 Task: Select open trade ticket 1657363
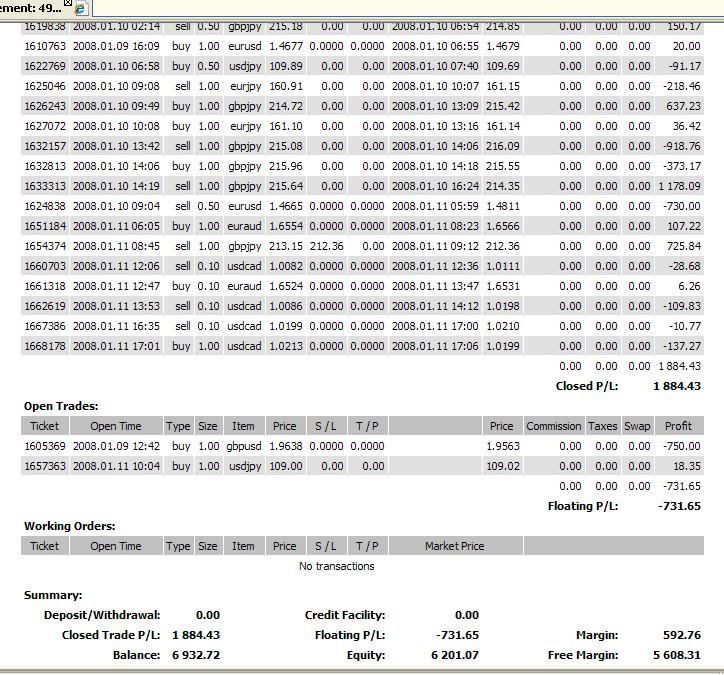point(45,466)
